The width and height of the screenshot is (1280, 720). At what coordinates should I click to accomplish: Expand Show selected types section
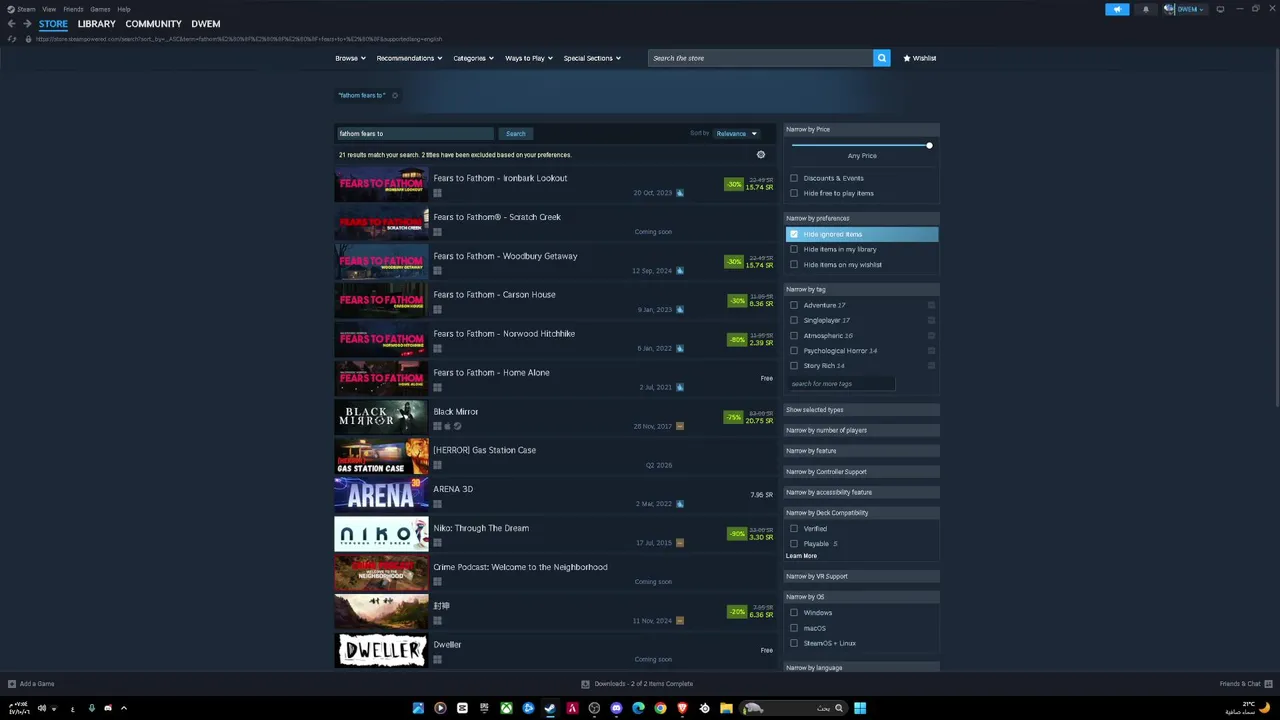tap(861, 410)
